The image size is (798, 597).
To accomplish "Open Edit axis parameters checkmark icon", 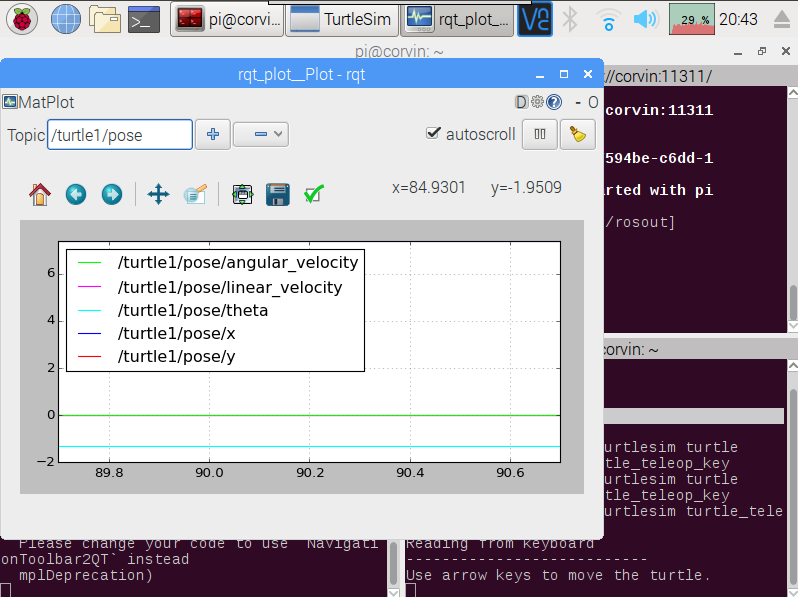I will 314,194.
